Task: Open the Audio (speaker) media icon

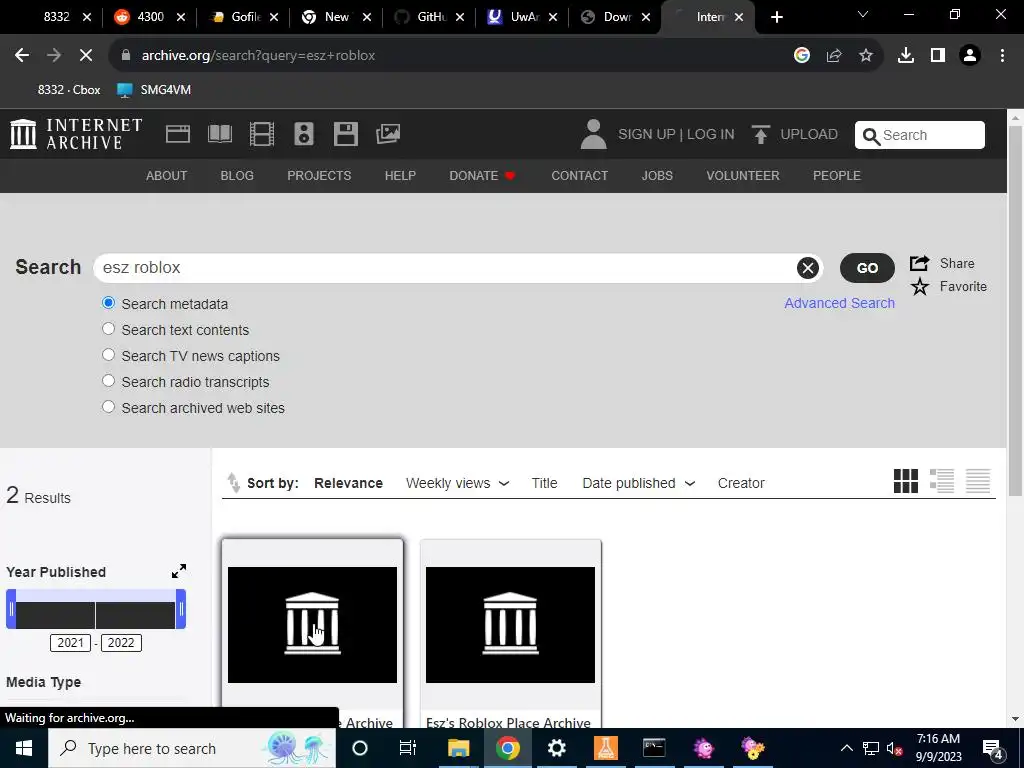Action: click(304, 134)
